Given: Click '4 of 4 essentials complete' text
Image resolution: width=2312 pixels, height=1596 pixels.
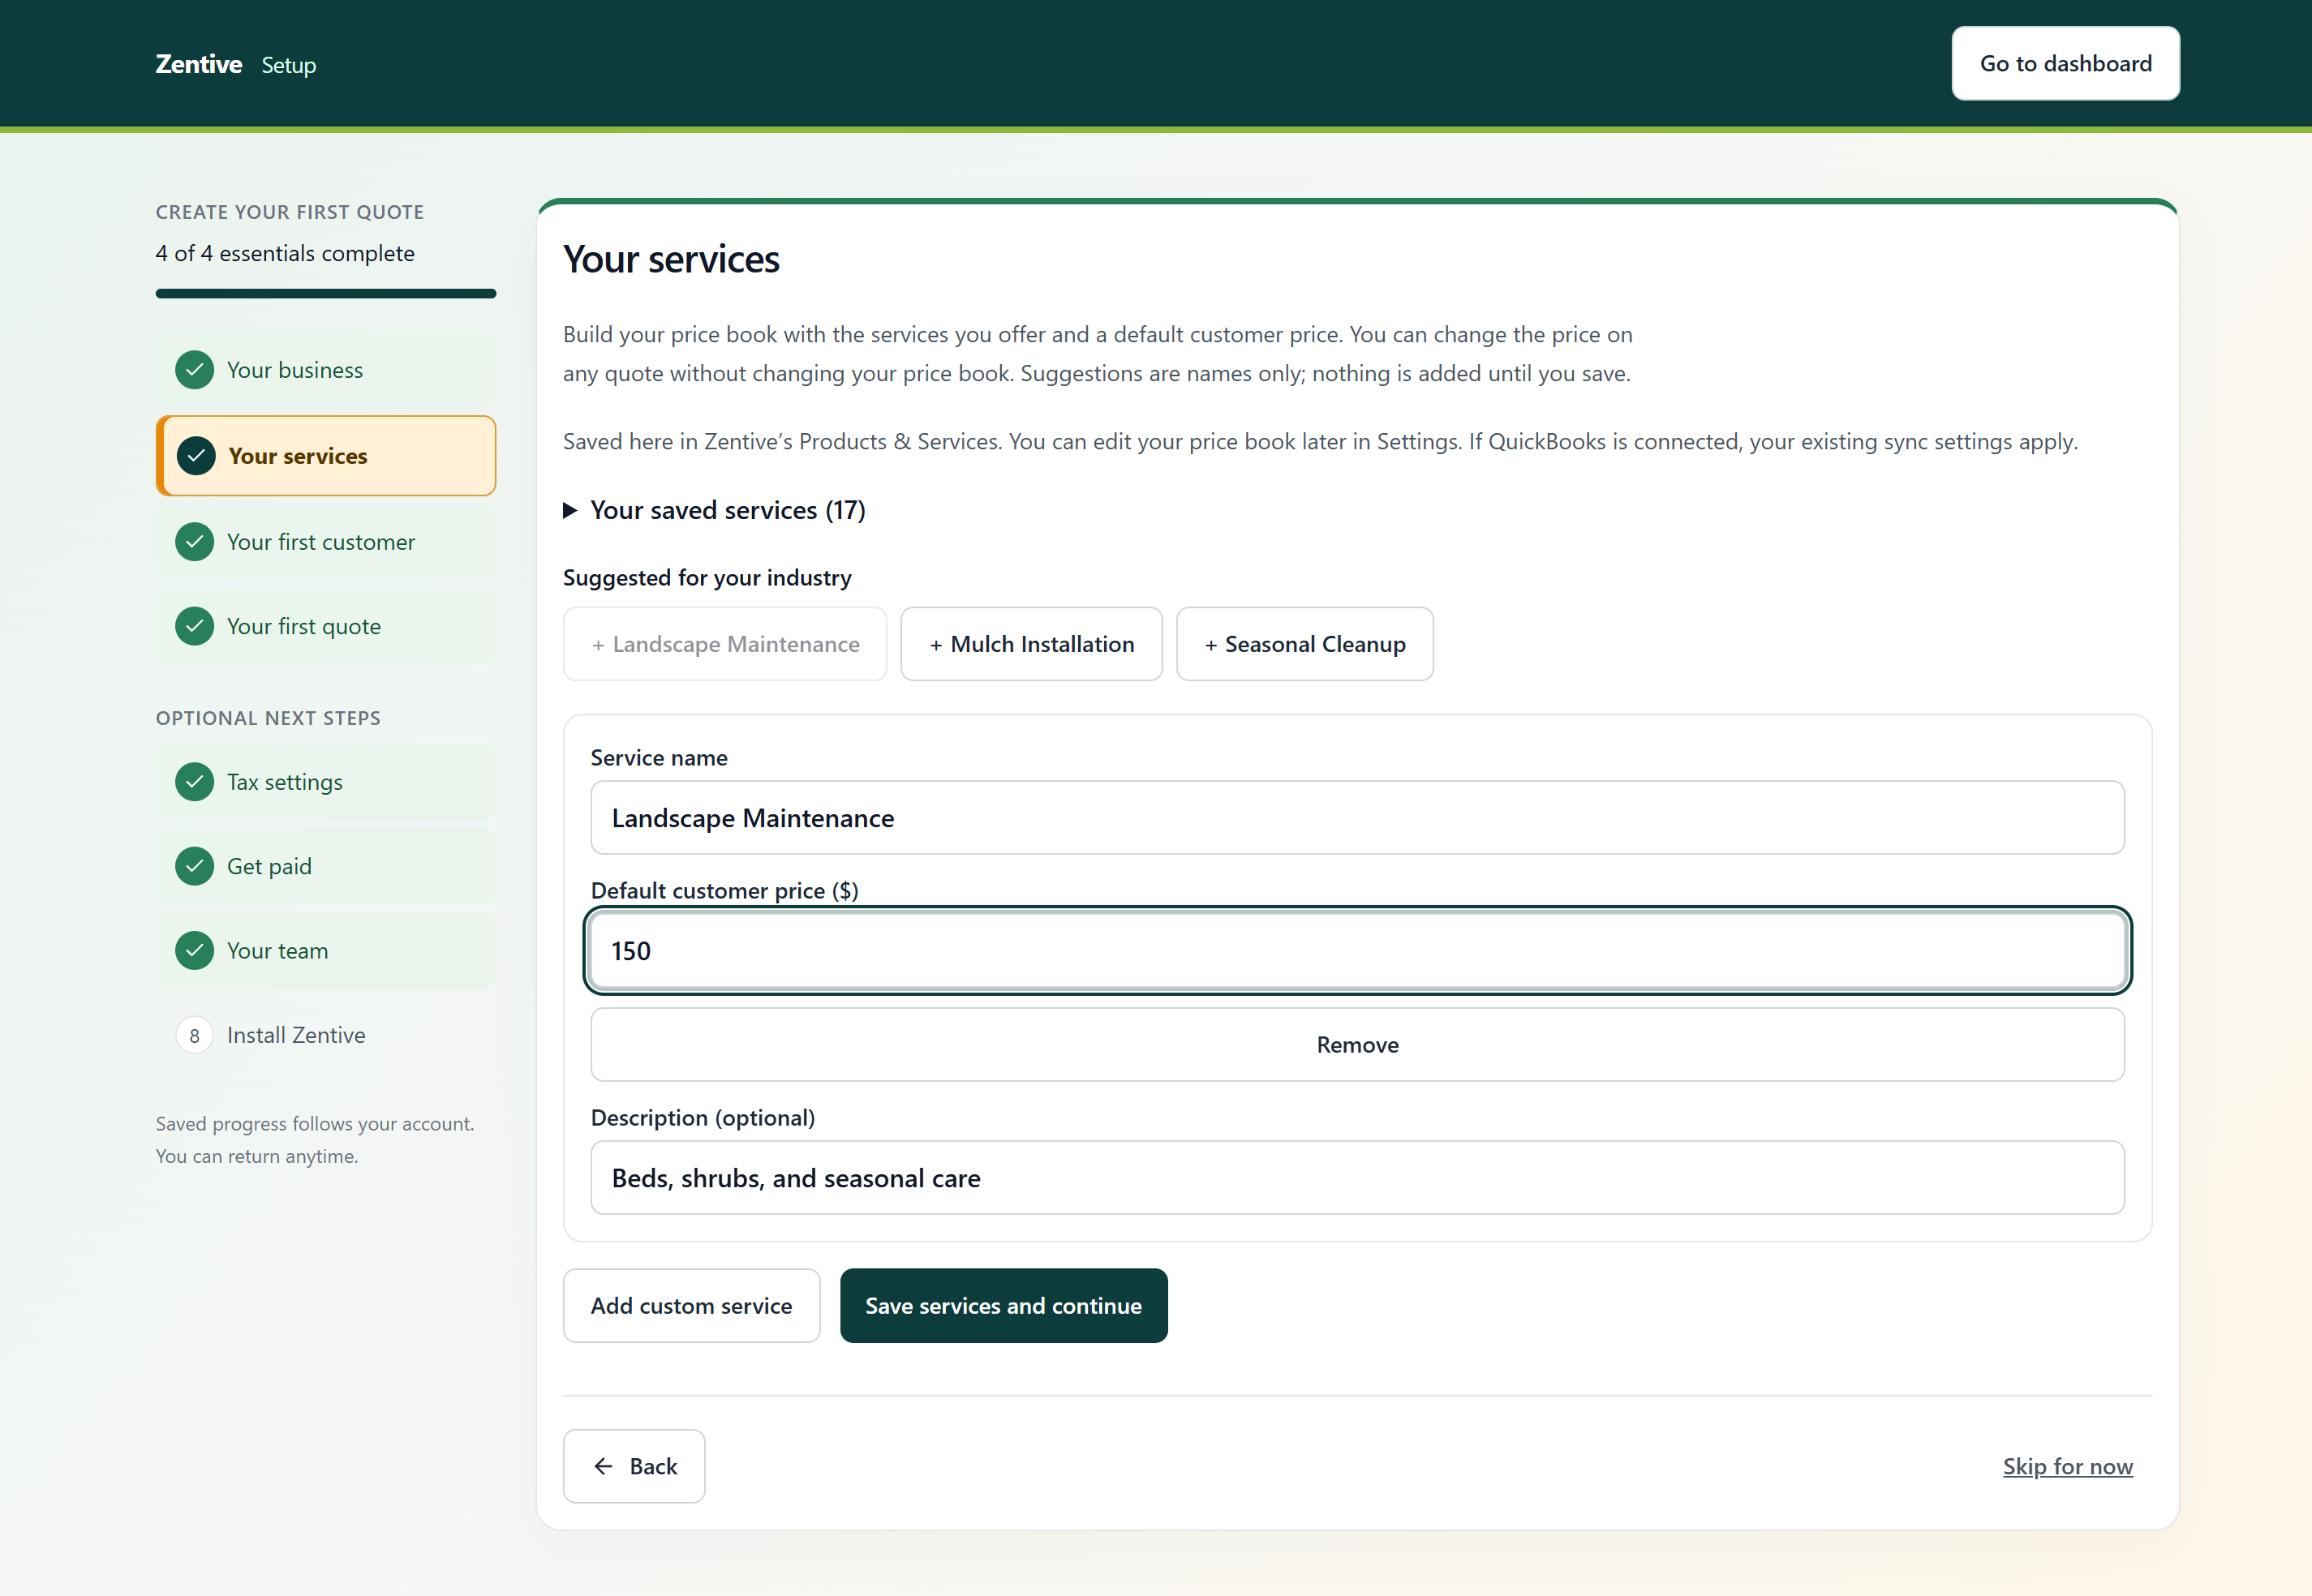Looking at the screenshot, I should [285, 253].
